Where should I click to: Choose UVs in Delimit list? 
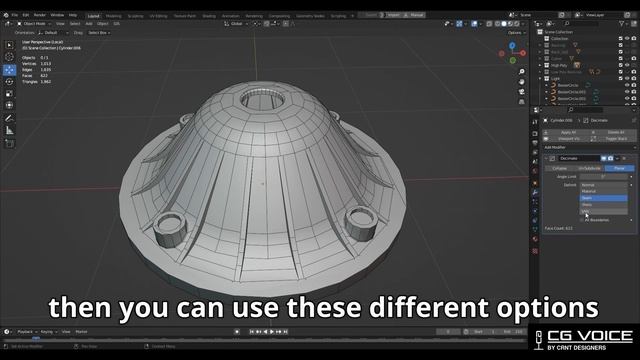[x=604, y=211]
